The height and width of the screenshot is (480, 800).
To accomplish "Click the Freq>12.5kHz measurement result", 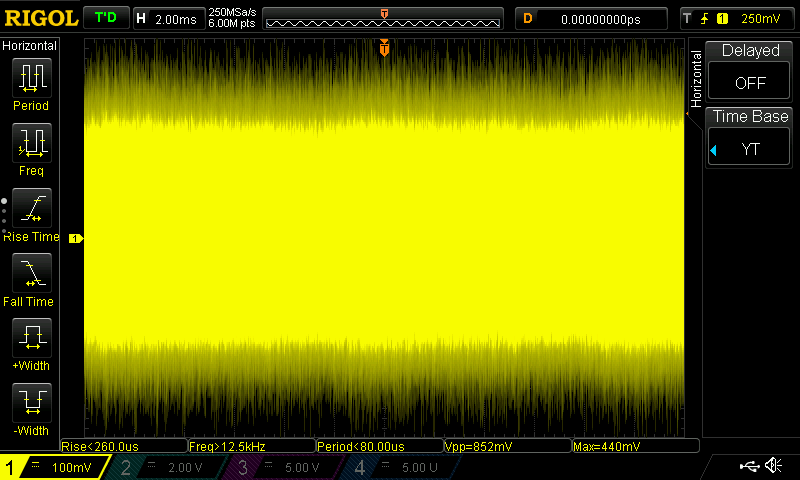I will [252, 446].
